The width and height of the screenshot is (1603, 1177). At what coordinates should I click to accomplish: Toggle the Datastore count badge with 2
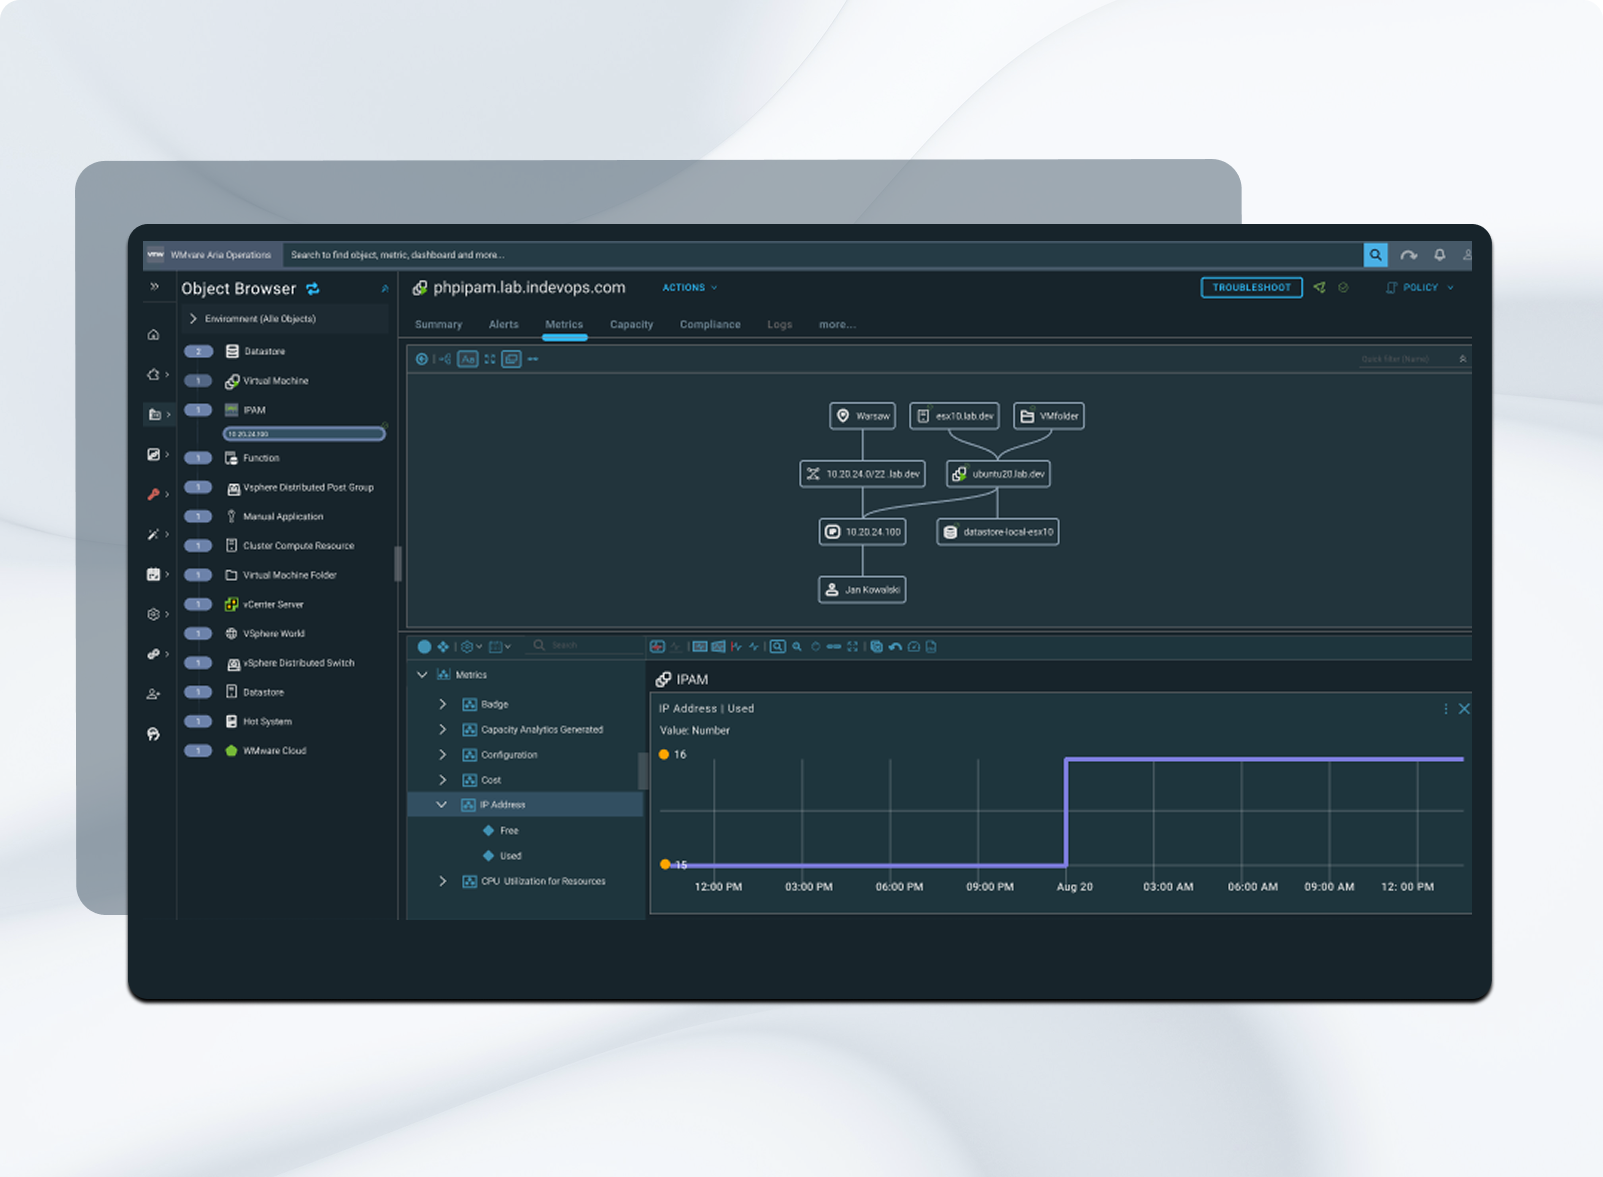point(198,351)
